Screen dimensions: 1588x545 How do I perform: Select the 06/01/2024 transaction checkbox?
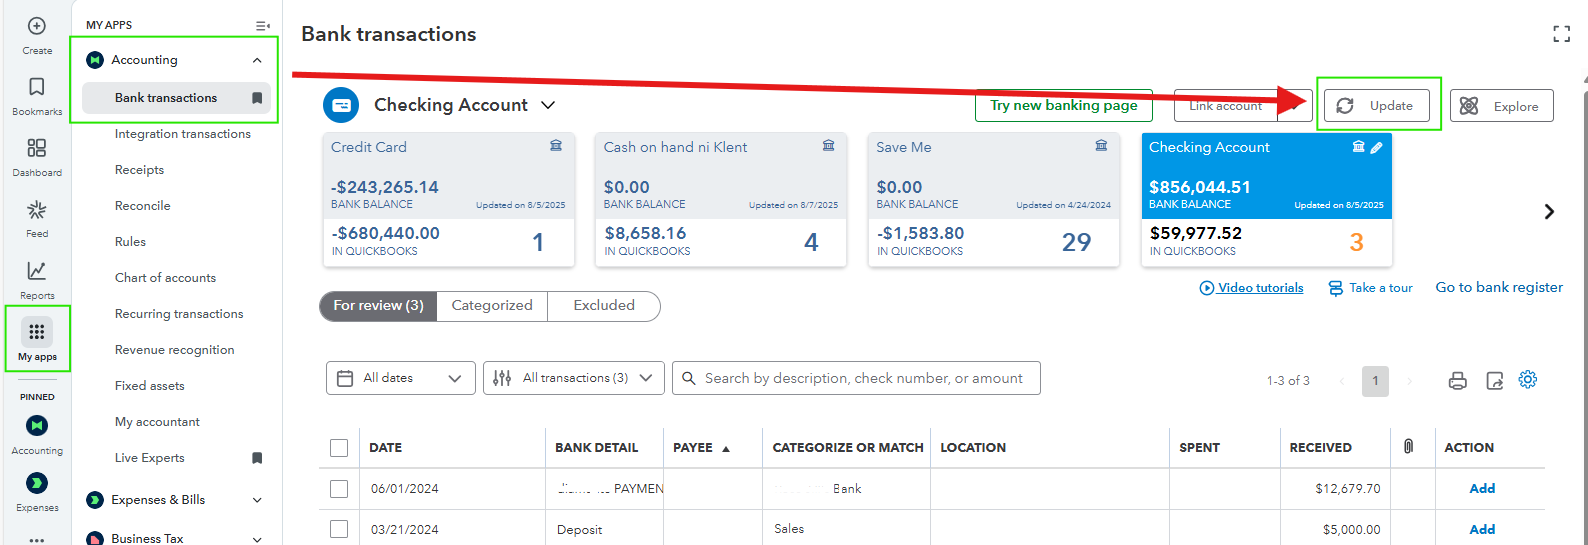point(339,489)
